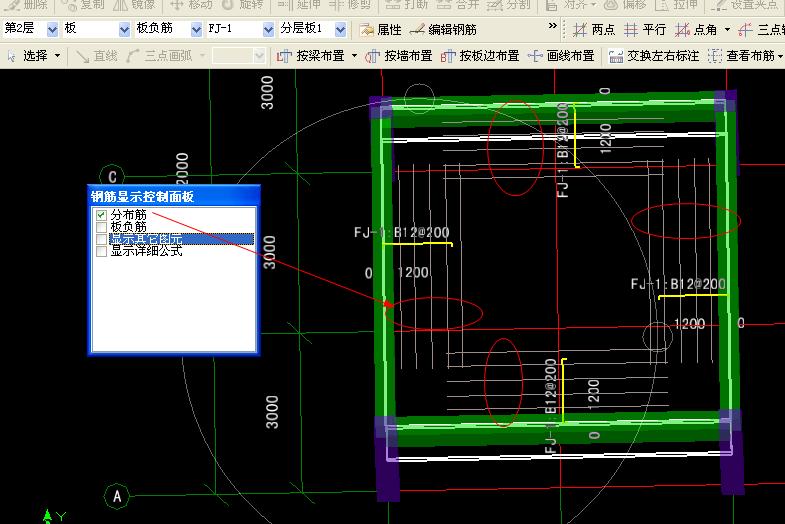Expand the toolbar overflow chevron

[x=553, y=26]
